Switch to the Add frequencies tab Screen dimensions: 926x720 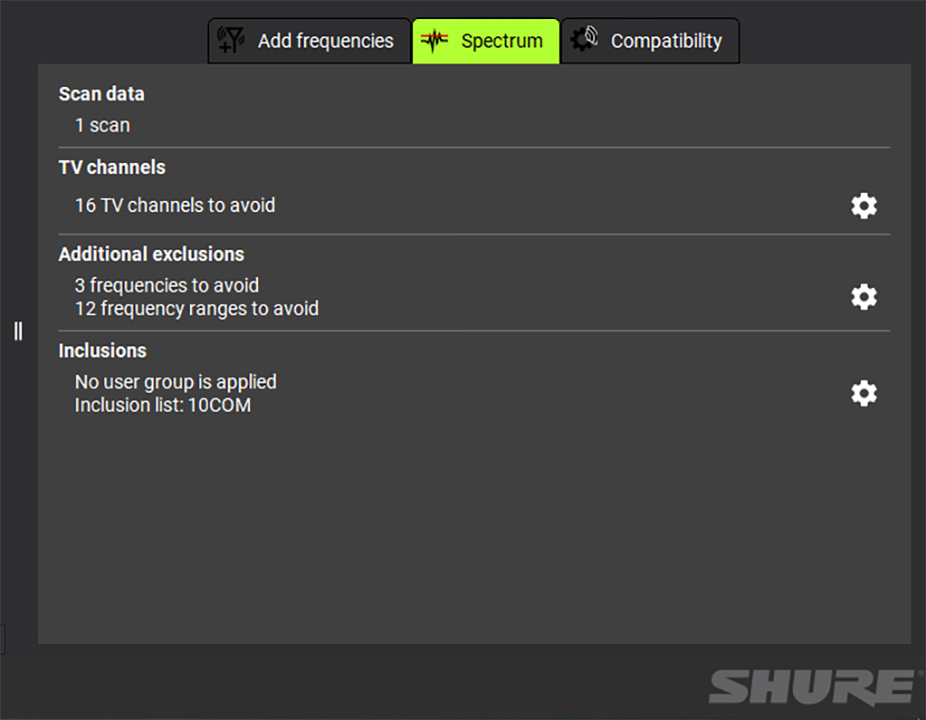tap(309, 41)
